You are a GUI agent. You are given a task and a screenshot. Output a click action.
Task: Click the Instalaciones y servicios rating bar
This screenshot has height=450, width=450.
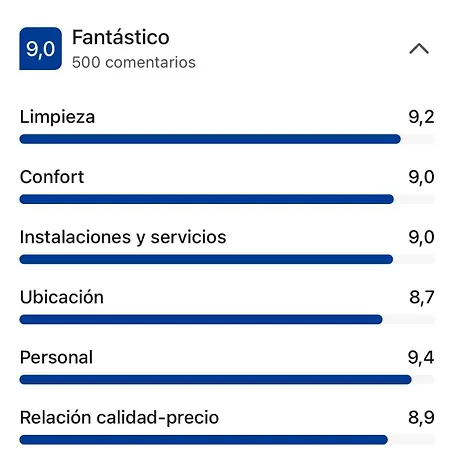(x=227, y=259)
